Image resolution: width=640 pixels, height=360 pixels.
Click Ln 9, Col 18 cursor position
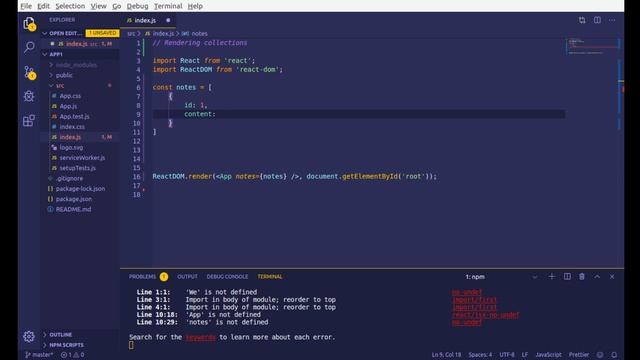[x=446, y=355]
